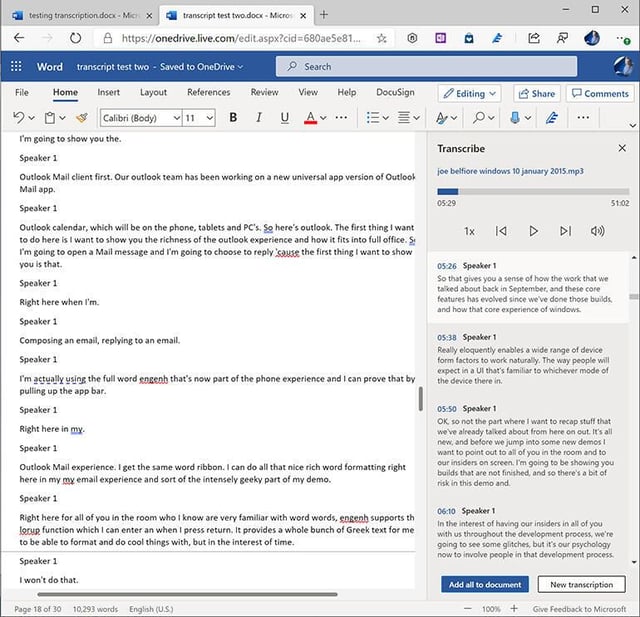Open the File menu

point(22,92)
